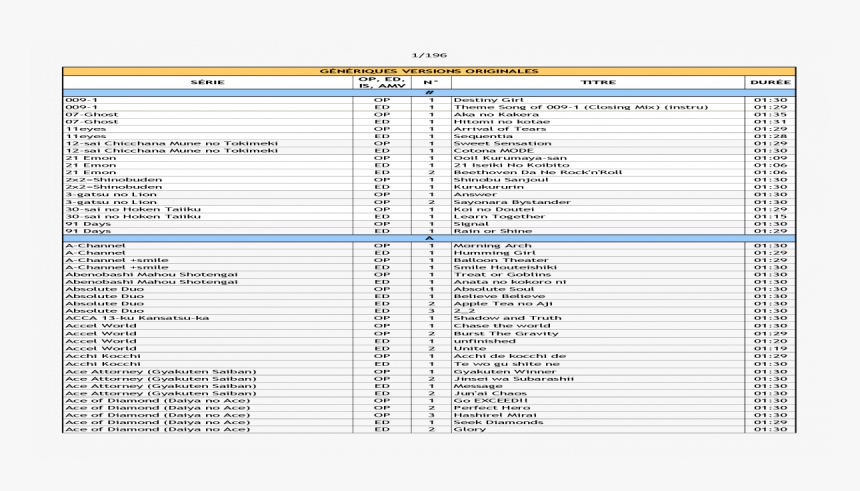Select the 01:28 duration cell
This screenshot has height=491, width=860.
(x=770, y=136)
